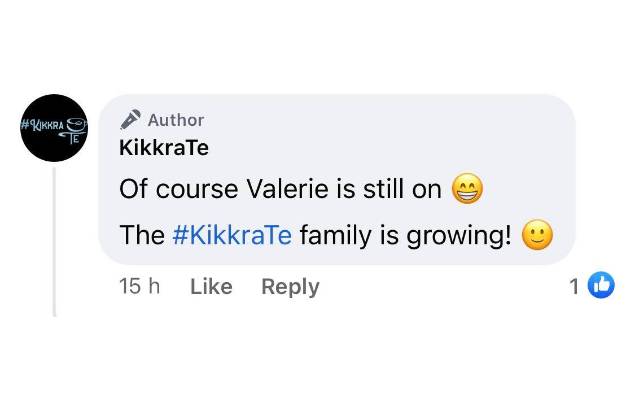Like the KikkraTe comment
The image size is (635, 400).
pos(211,287)
